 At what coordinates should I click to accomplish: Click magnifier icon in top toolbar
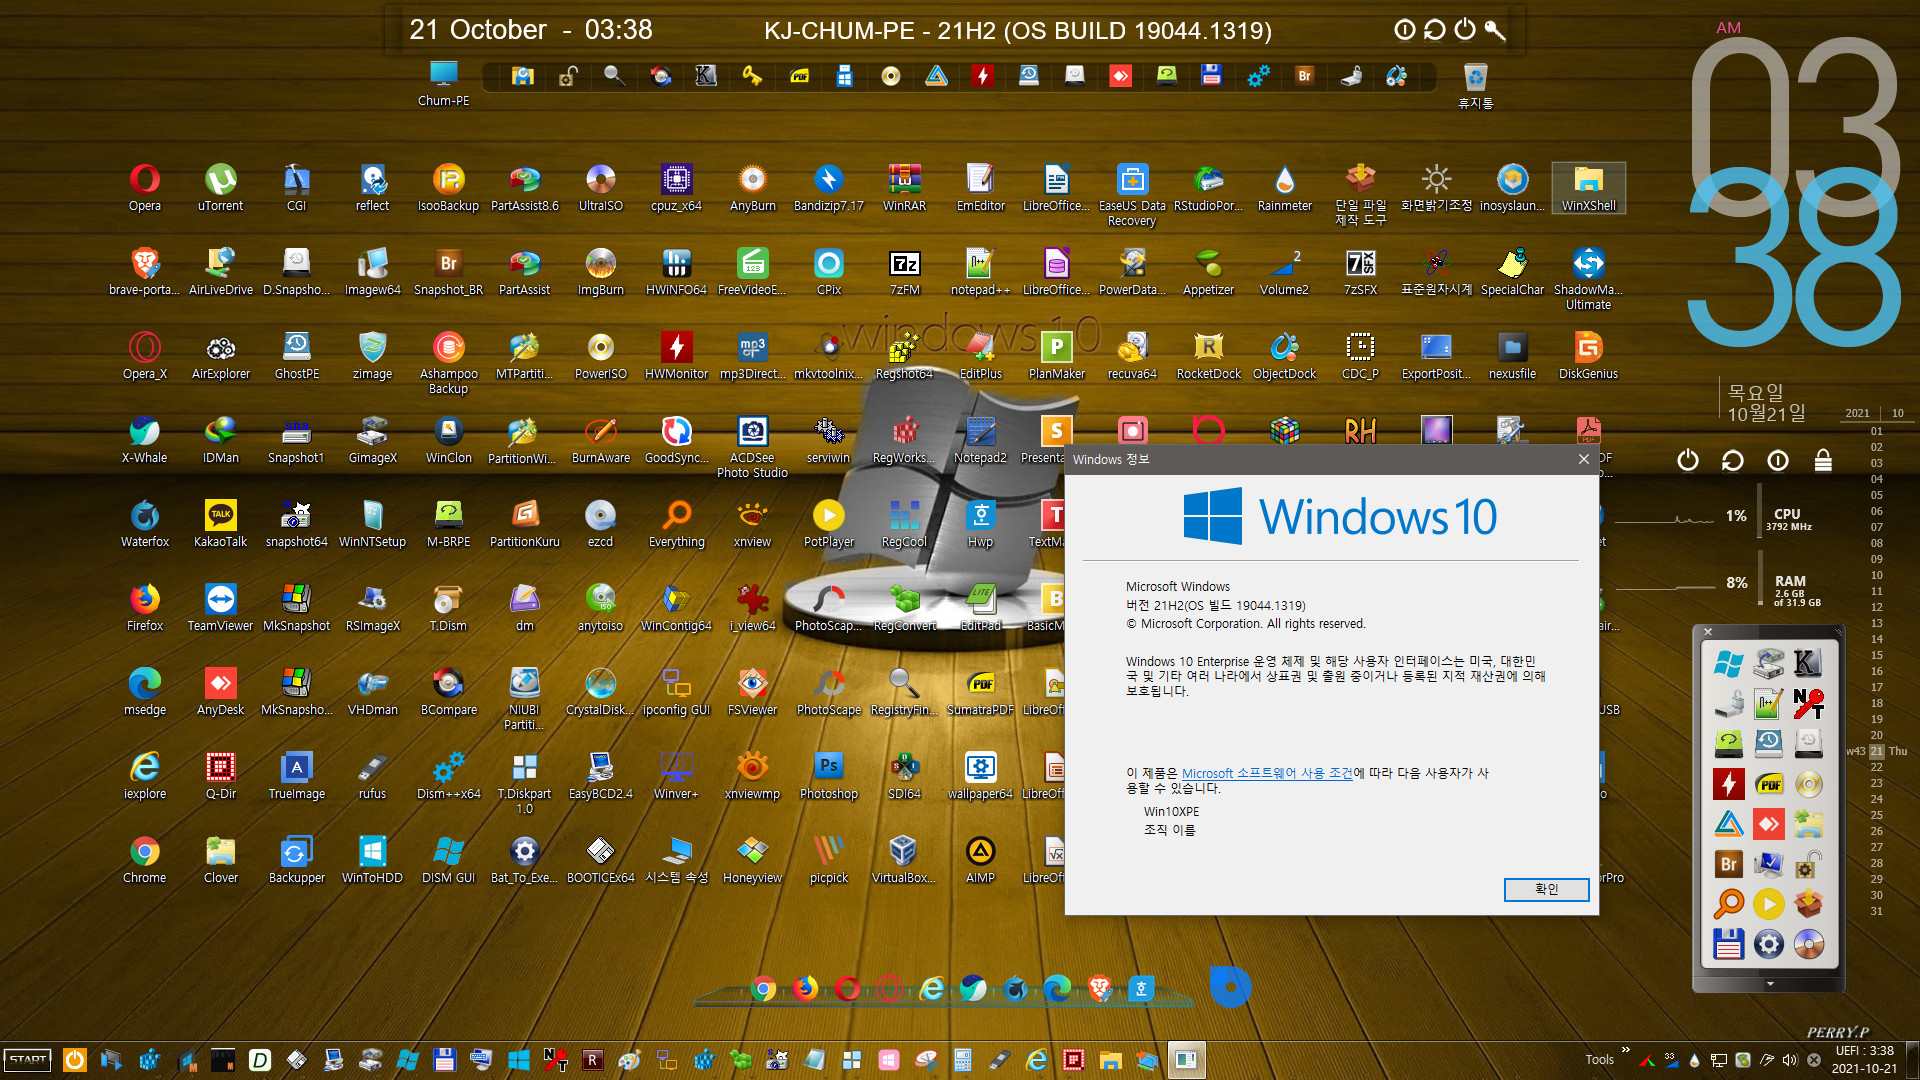pyautogui.click(x=614, y=76)
